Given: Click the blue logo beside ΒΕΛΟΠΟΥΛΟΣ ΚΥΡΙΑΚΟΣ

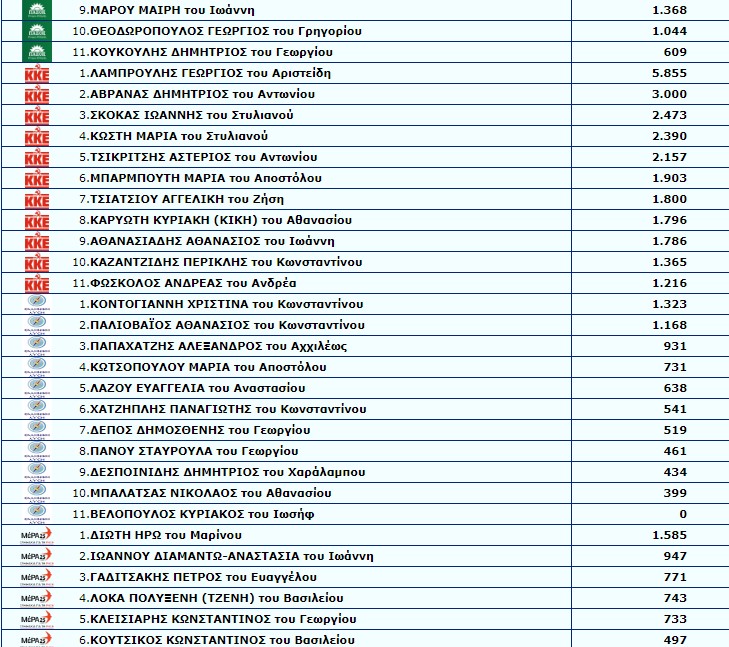Looking at the screenshot, I should point(37,514).
